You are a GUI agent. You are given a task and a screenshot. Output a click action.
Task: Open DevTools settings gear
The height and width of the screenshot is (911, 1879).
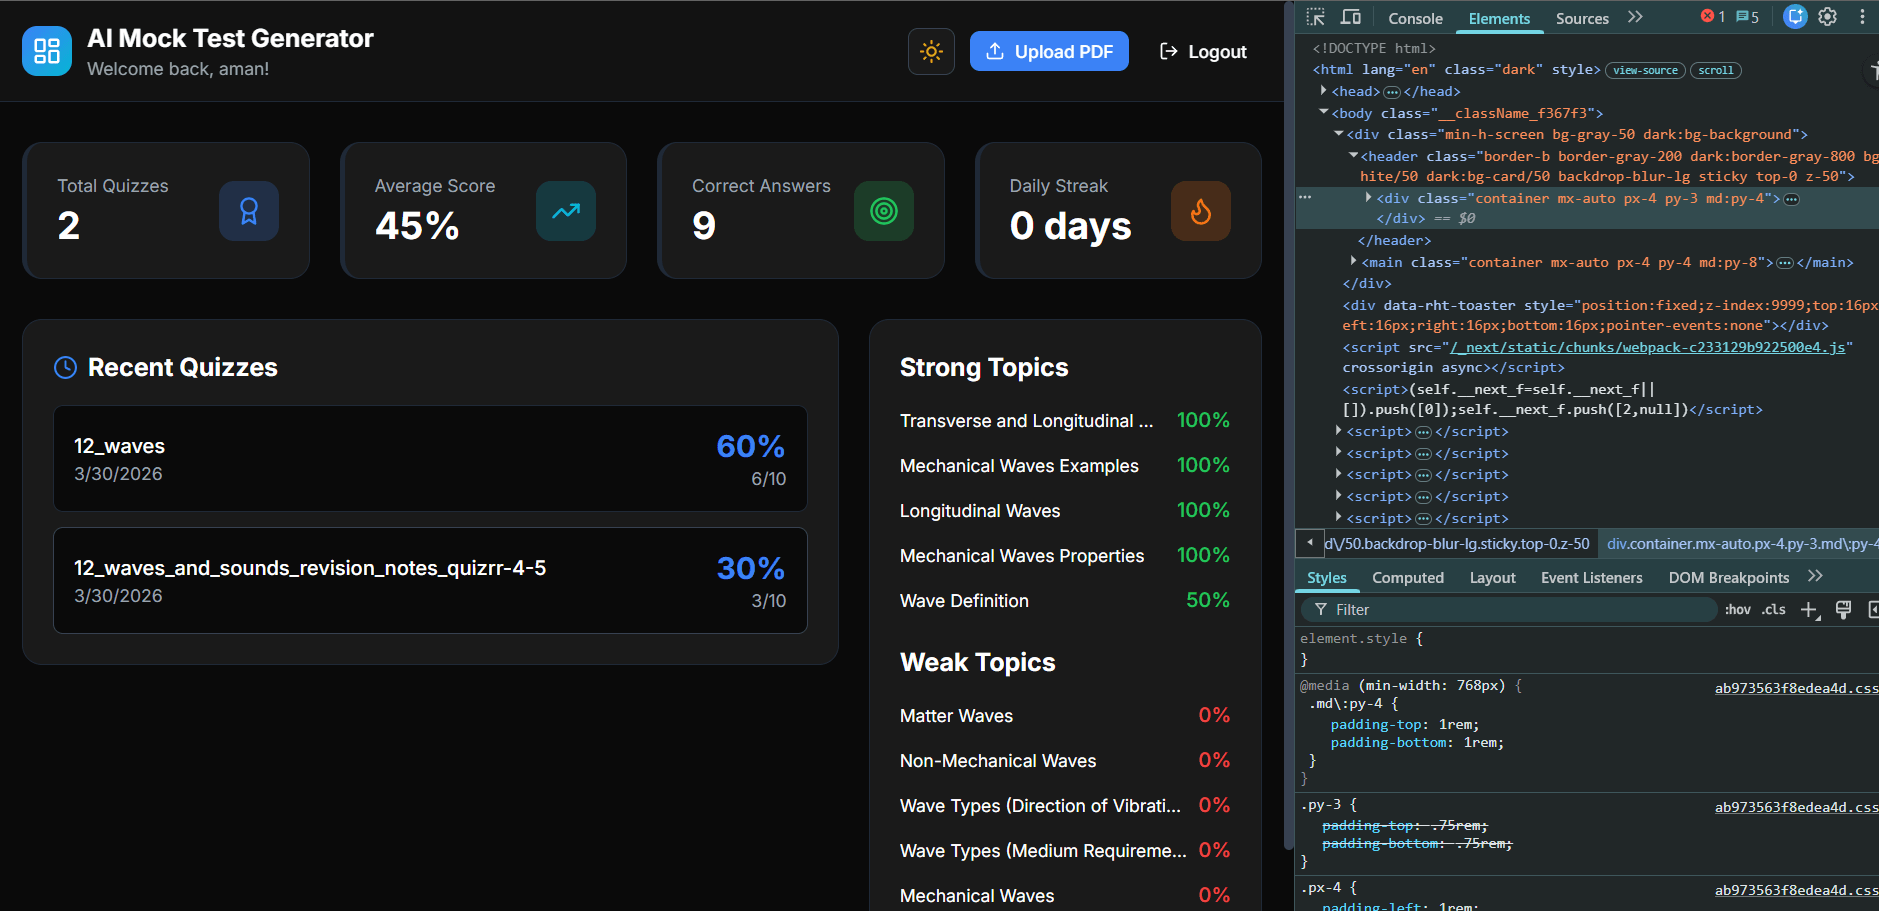coord(1827,17)
